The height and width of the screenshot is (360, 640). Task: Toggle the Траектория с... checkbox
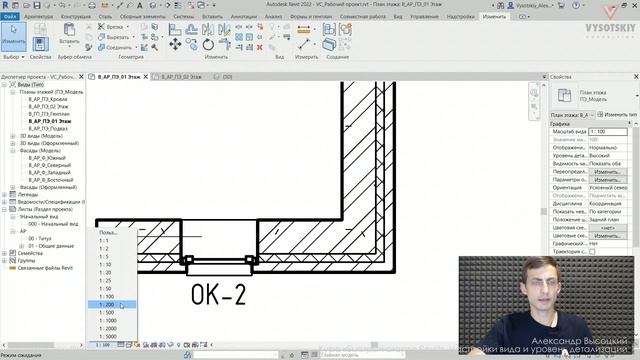(592, 252)
